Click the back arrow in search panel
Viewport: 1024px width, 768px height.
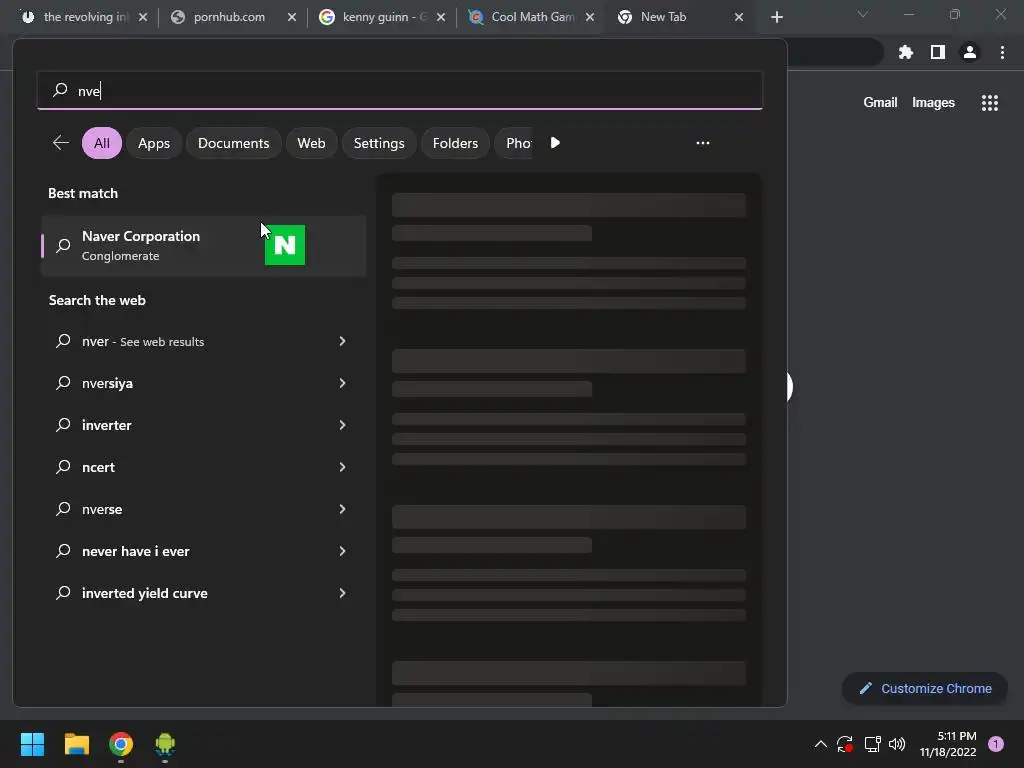61,142
